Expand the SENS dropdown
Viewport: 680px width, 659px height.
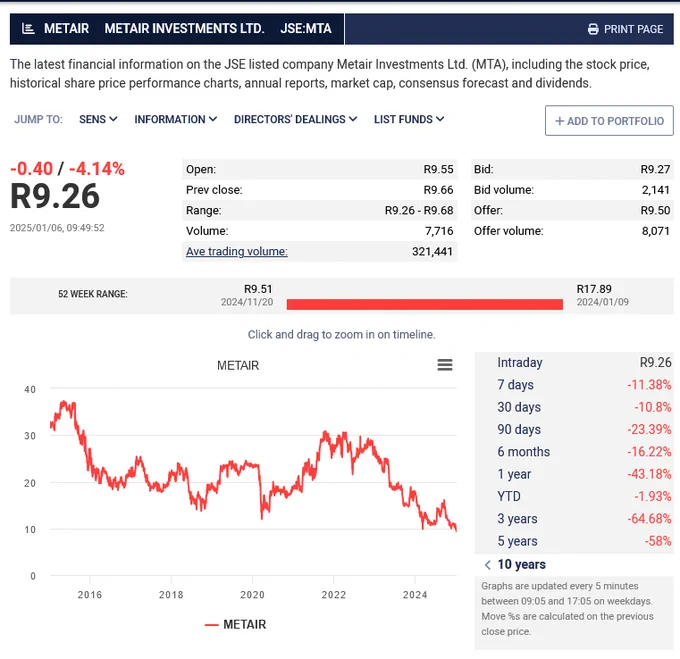click(x=98, y=119)
